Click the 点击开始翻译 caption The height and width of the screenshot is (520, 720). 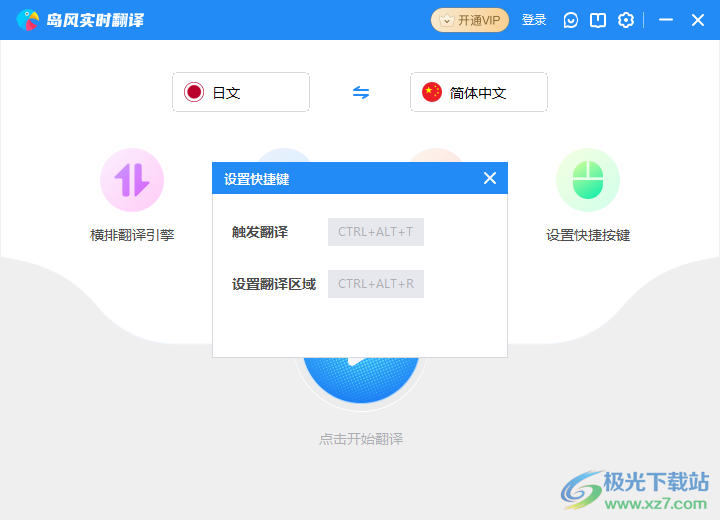pos(361,439)
